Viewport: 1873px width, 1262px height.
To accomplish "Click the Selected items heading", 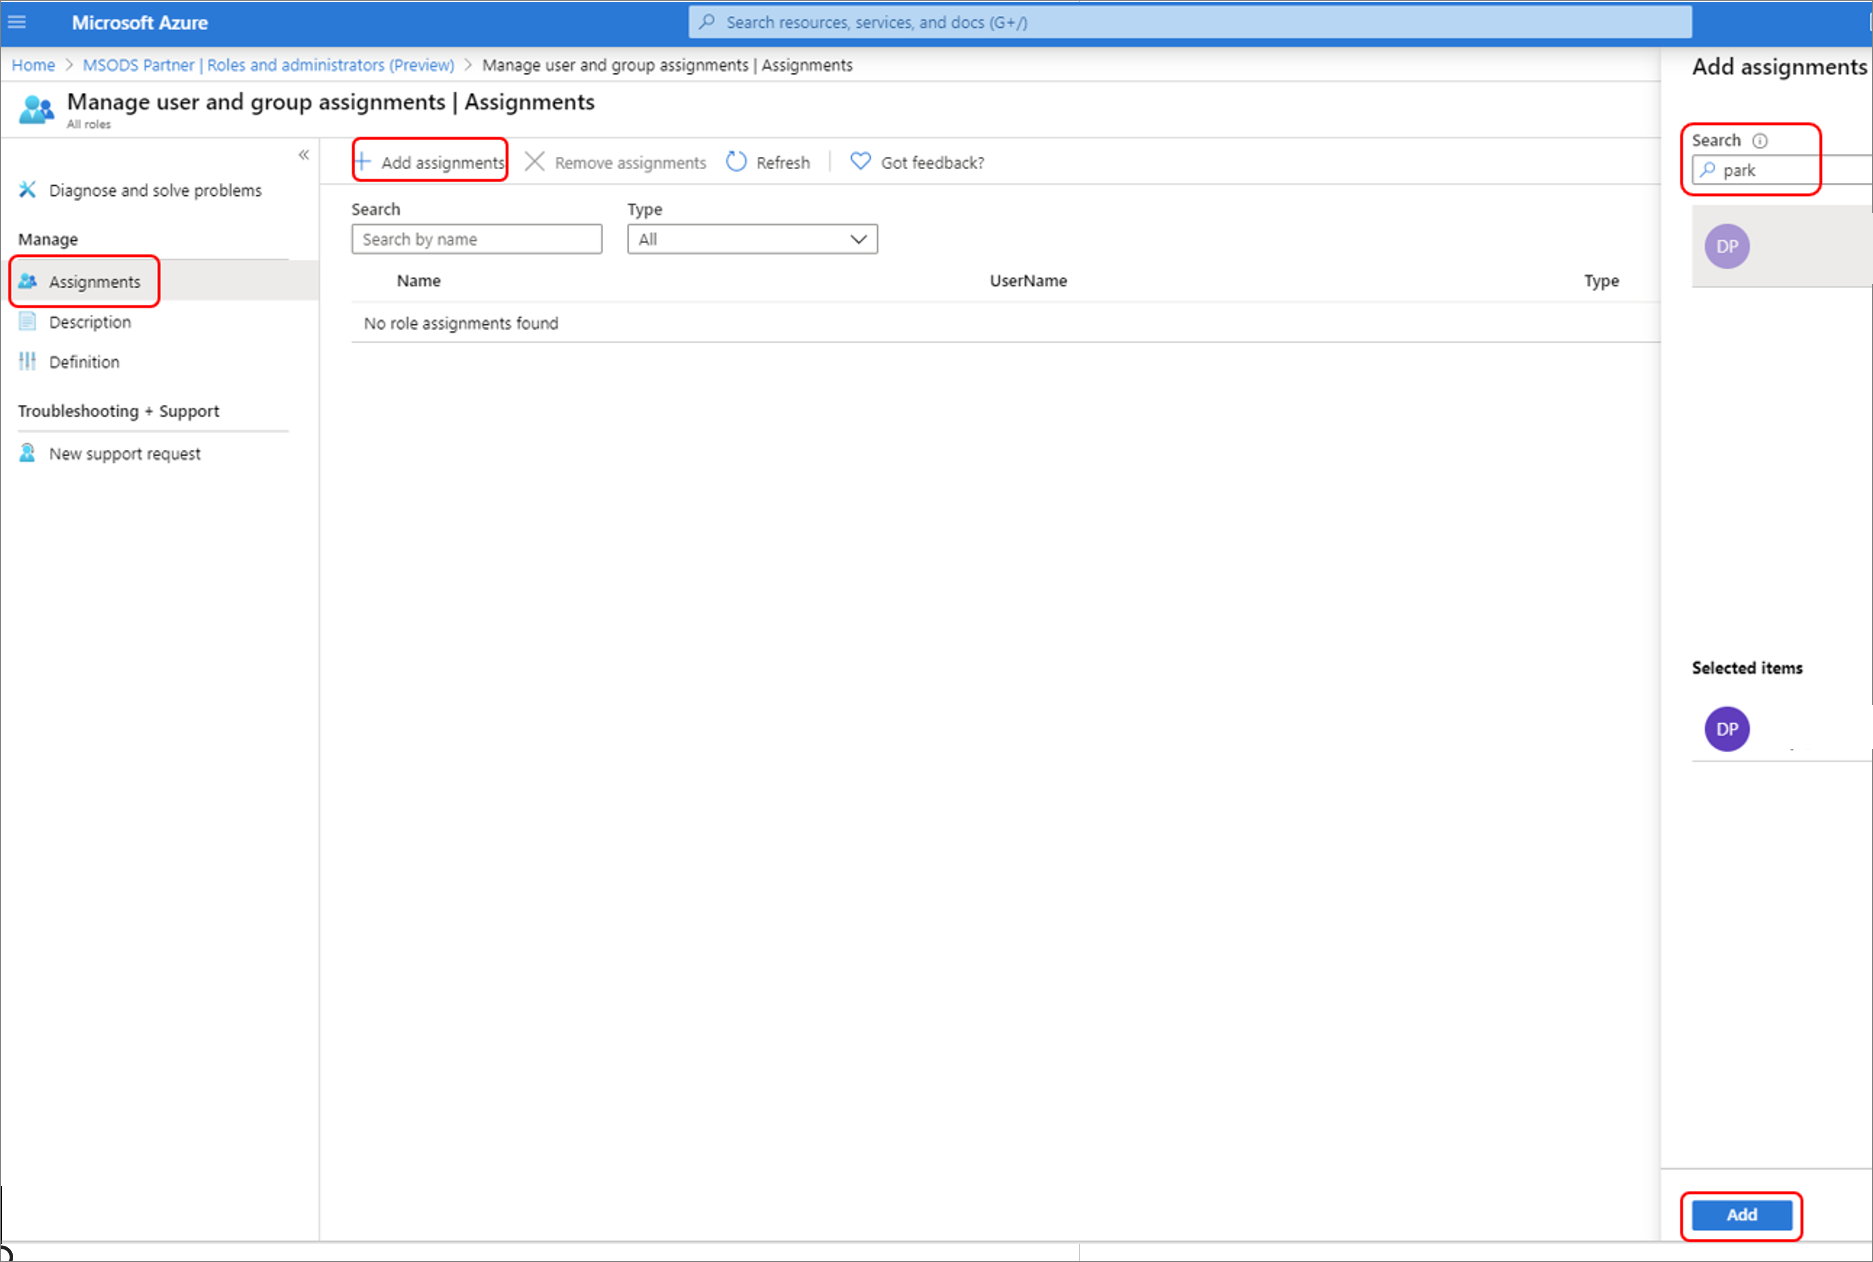I will [1747, 668].
